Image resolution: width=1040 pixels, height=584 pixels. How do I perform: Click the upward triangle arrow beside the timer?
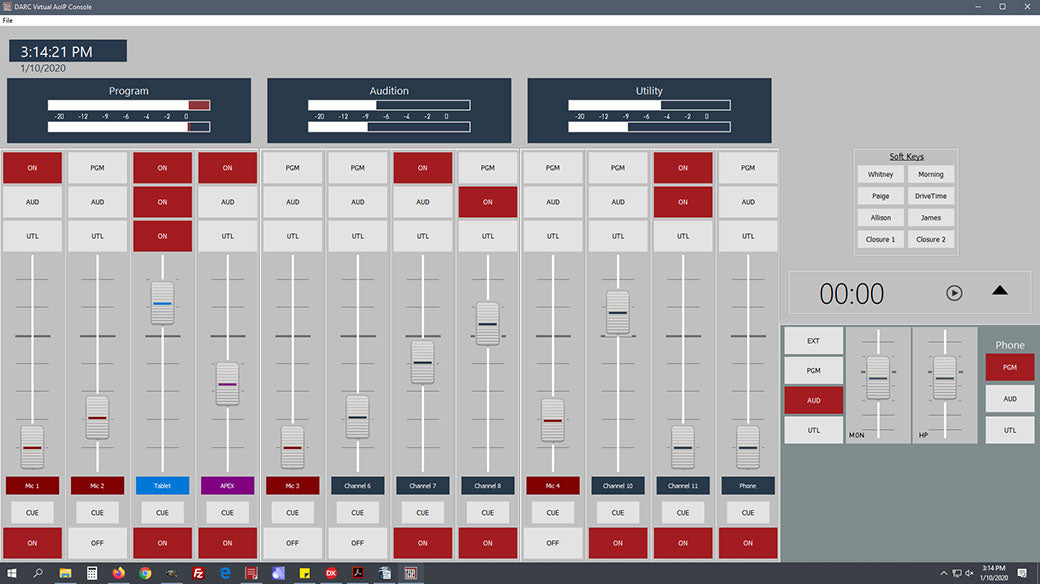1000,291
